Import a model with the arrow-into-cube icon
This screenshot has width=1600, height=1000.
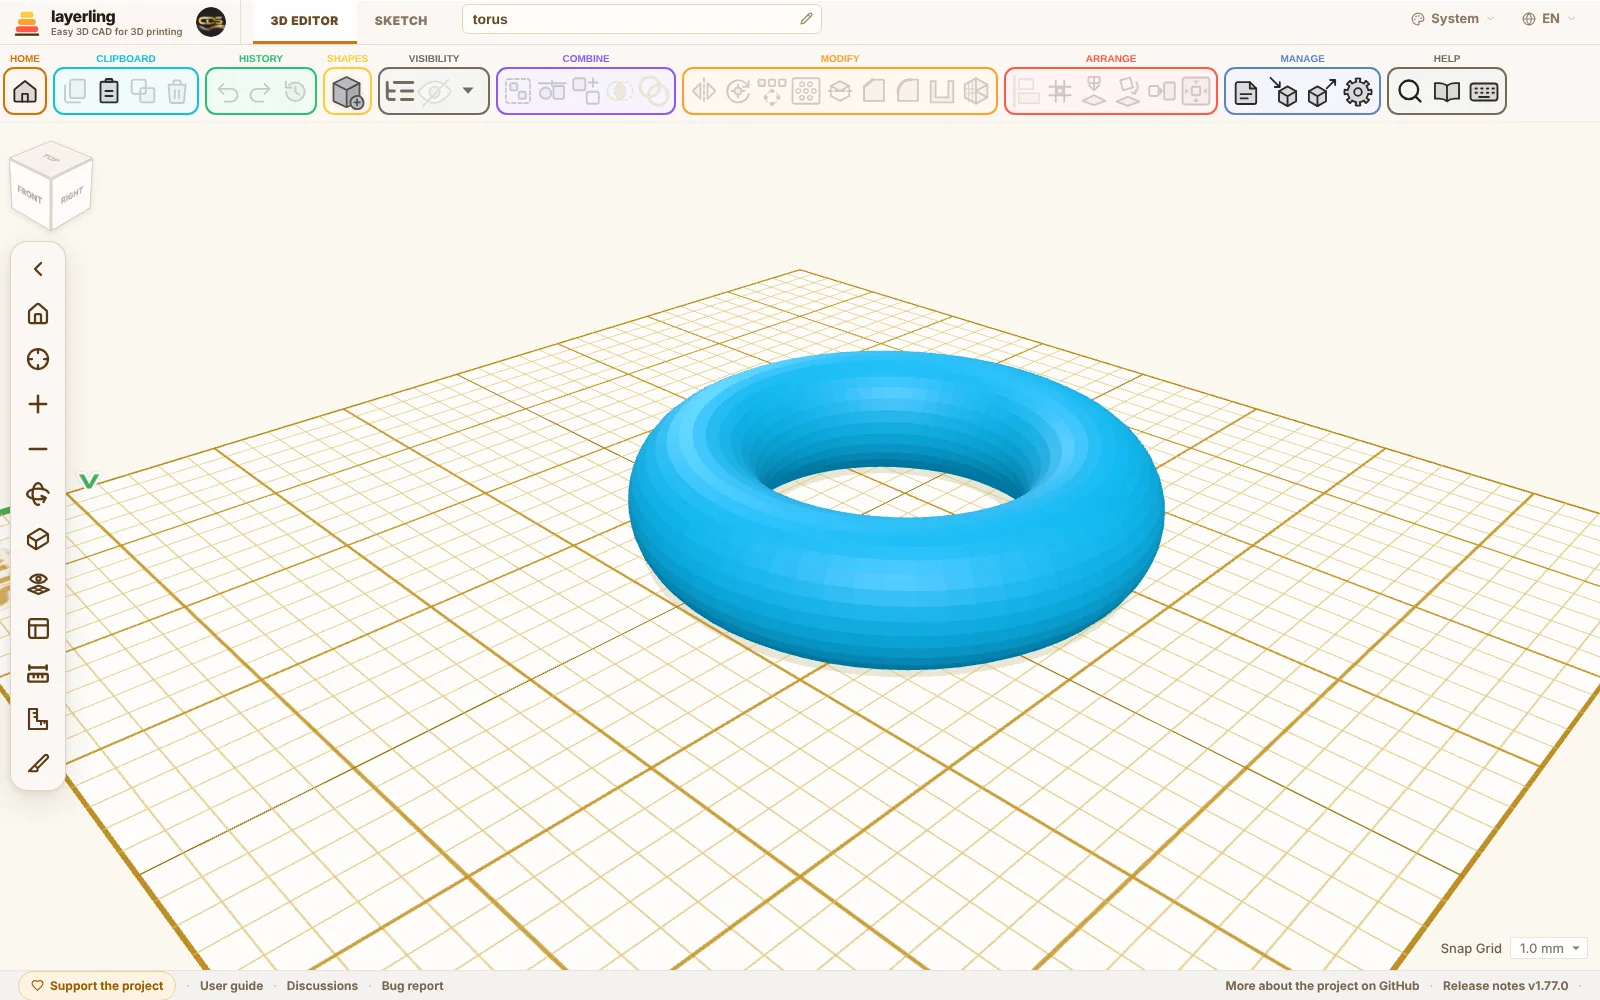pos(1284,91)
